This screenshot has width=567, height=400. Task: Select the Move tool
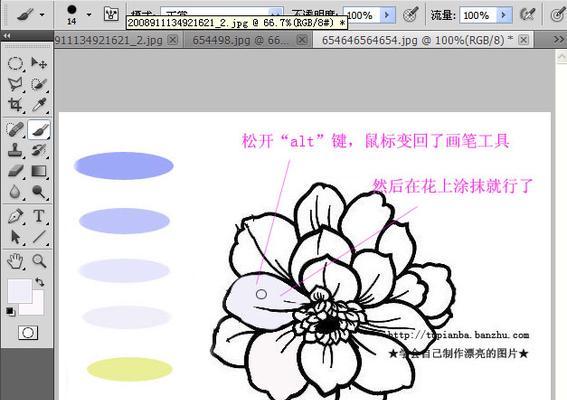point(39,64)
